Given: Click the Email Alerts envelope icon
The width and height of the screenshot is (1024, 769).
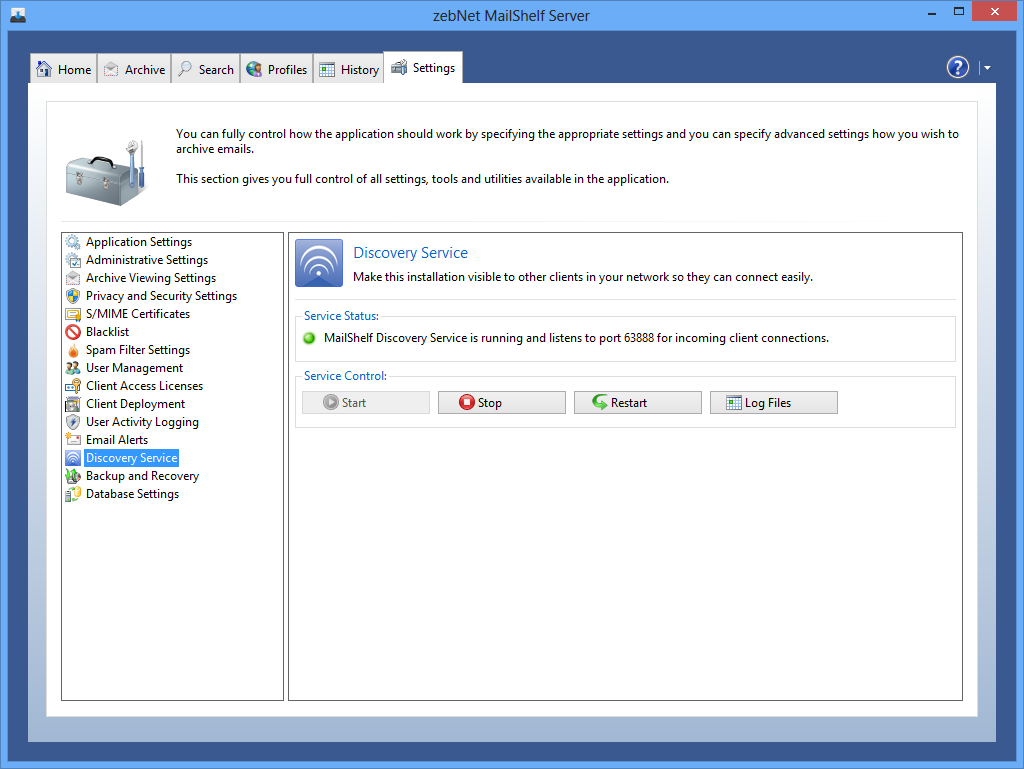Looking at the screenshot, I should click(73, 440).
